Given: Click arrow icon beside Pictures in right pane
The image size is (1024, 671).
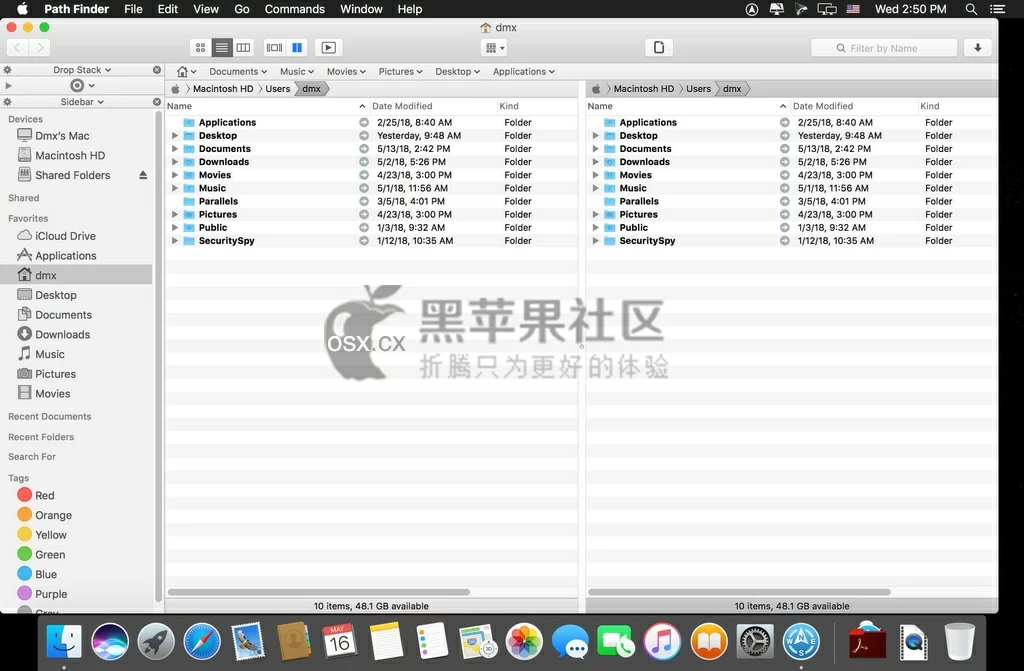Looking at the screenshot, I should pos(784,214).
